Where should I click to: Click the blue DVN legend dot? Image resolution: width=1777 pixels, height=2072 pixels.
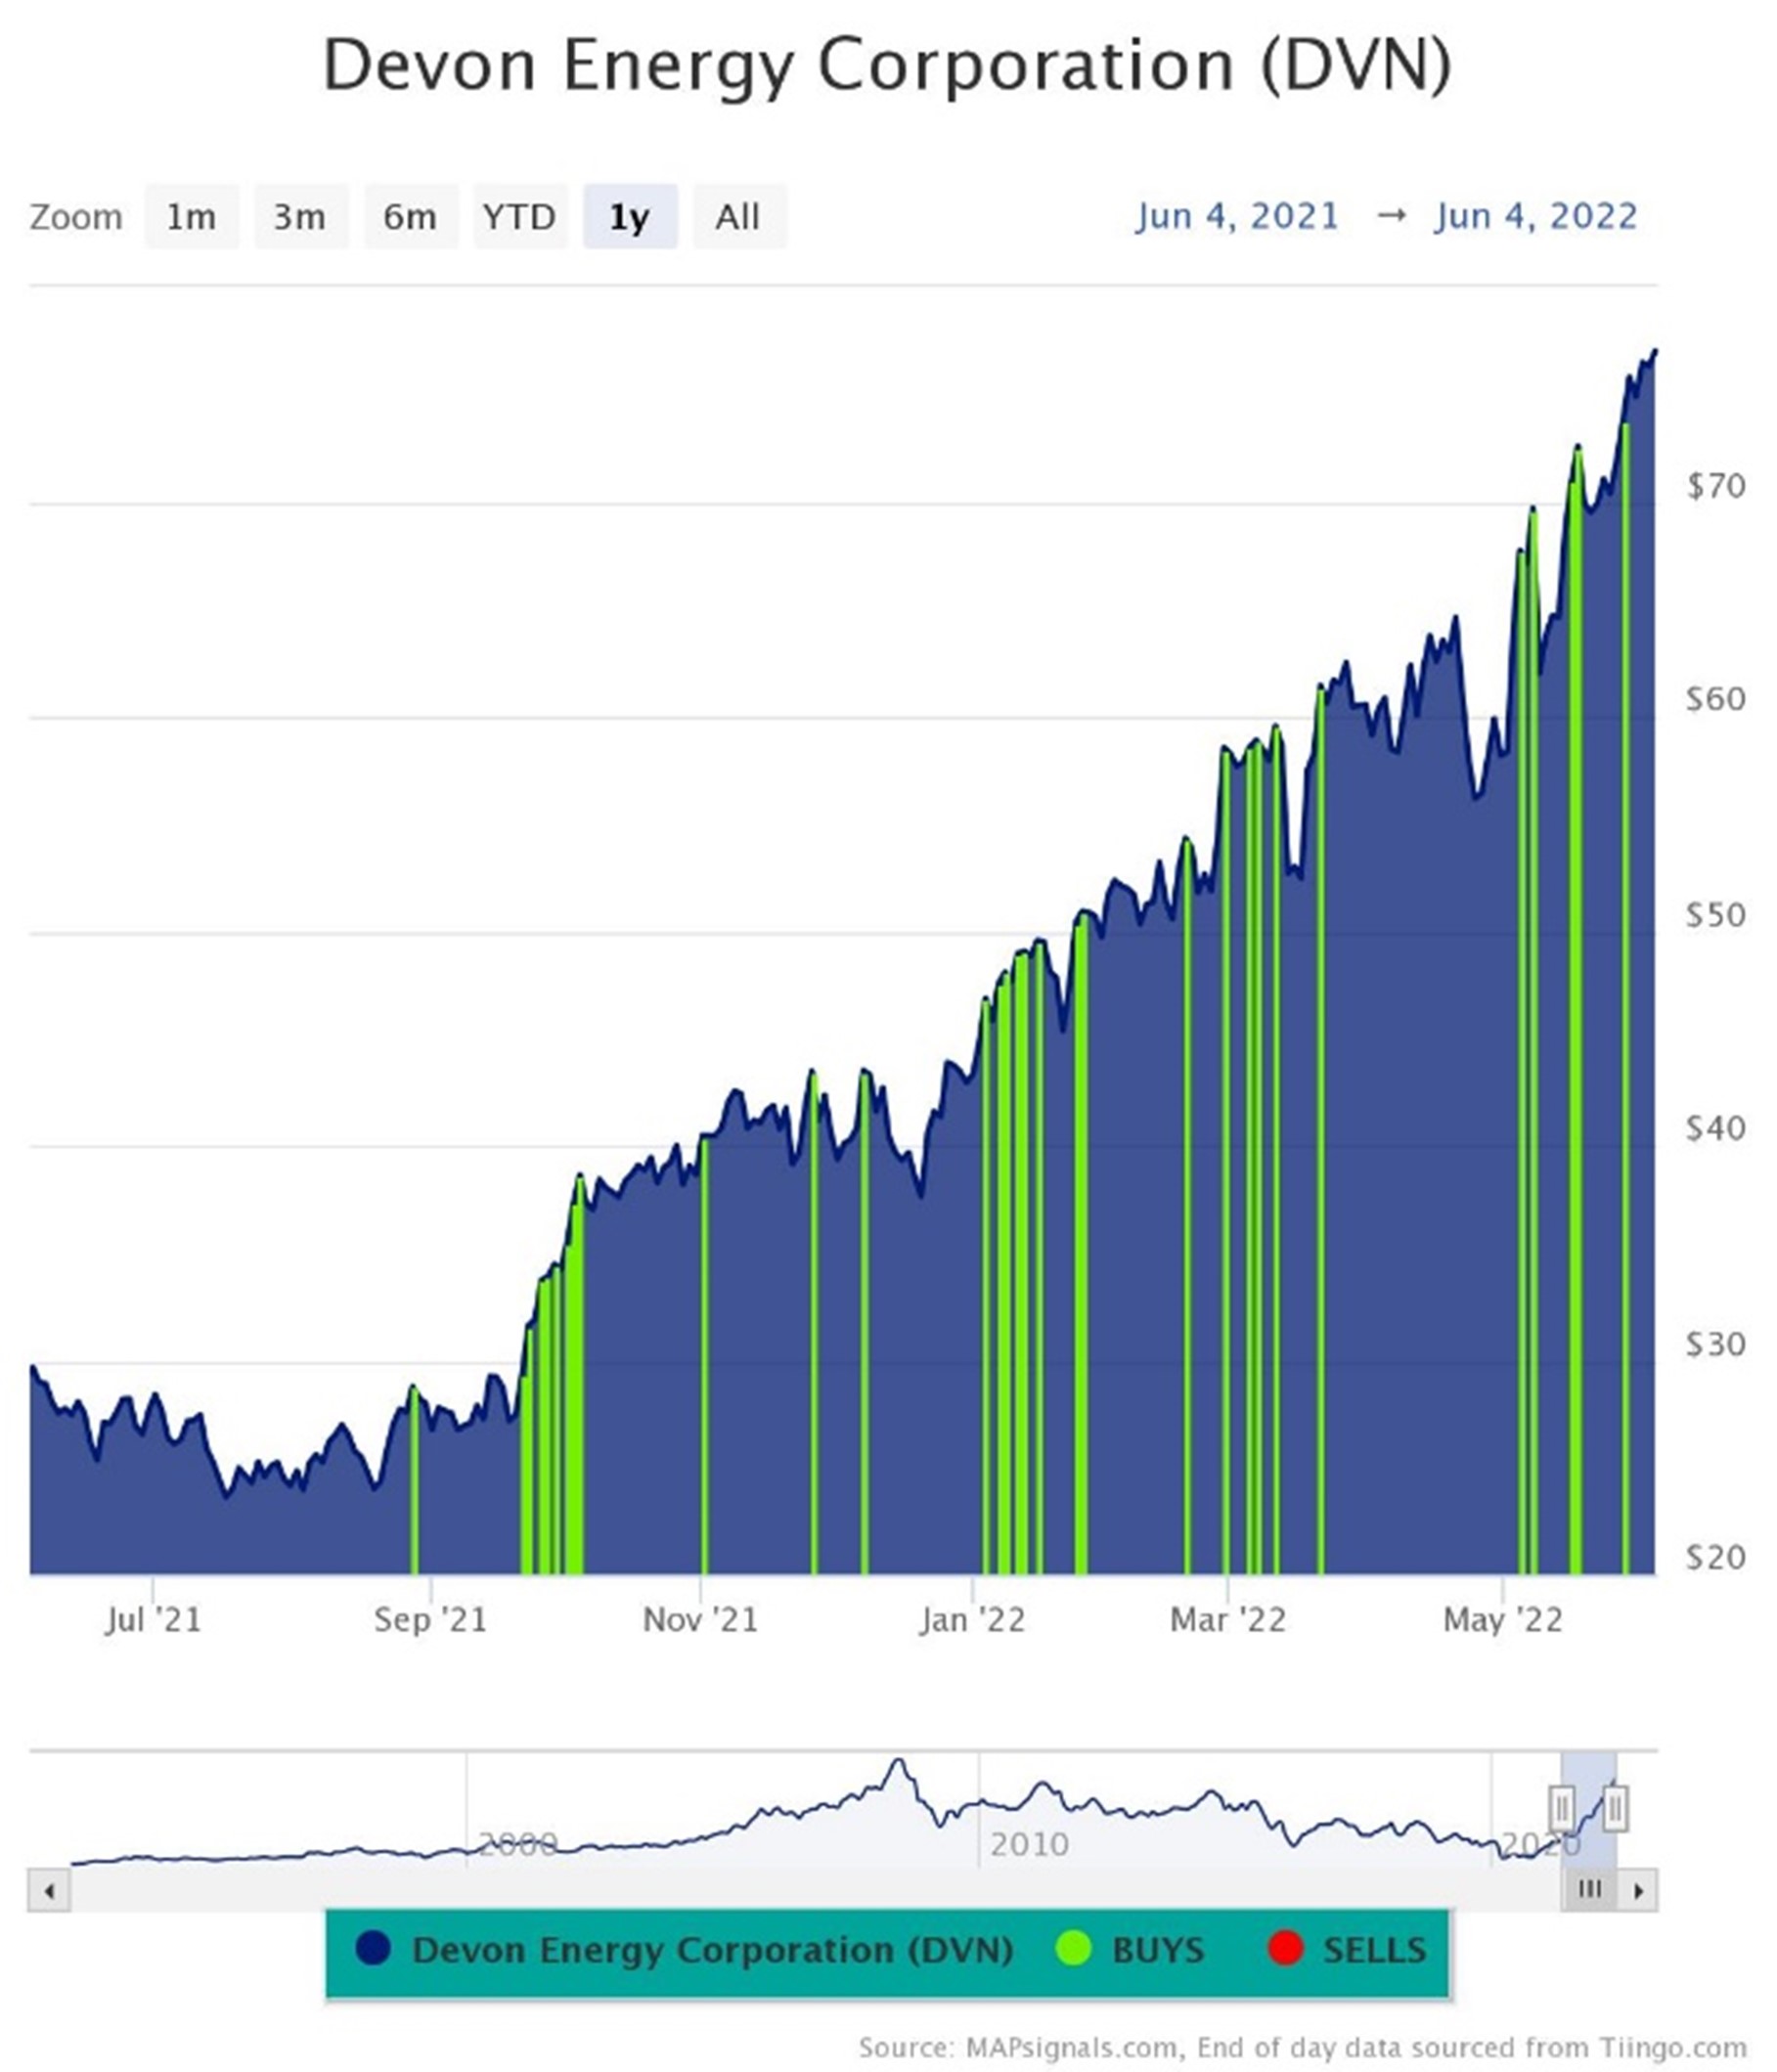373,1948
